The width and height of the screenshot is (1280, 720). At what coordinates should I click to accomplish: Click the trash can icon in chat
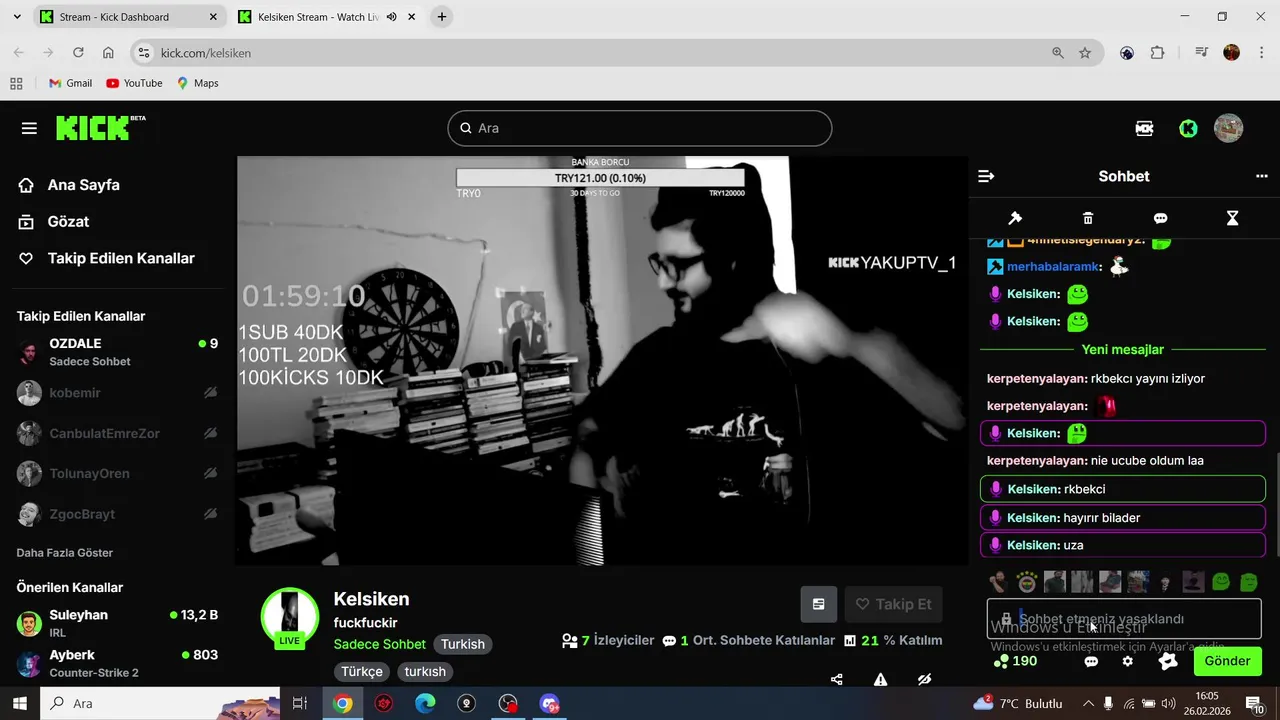click(1088, 218)
